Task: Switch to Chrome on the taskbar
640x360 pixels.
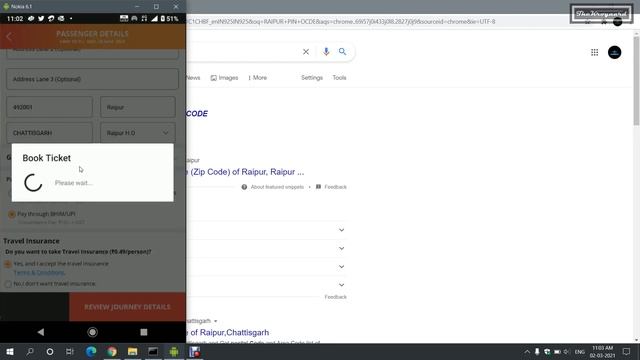Action: [112, 351]
